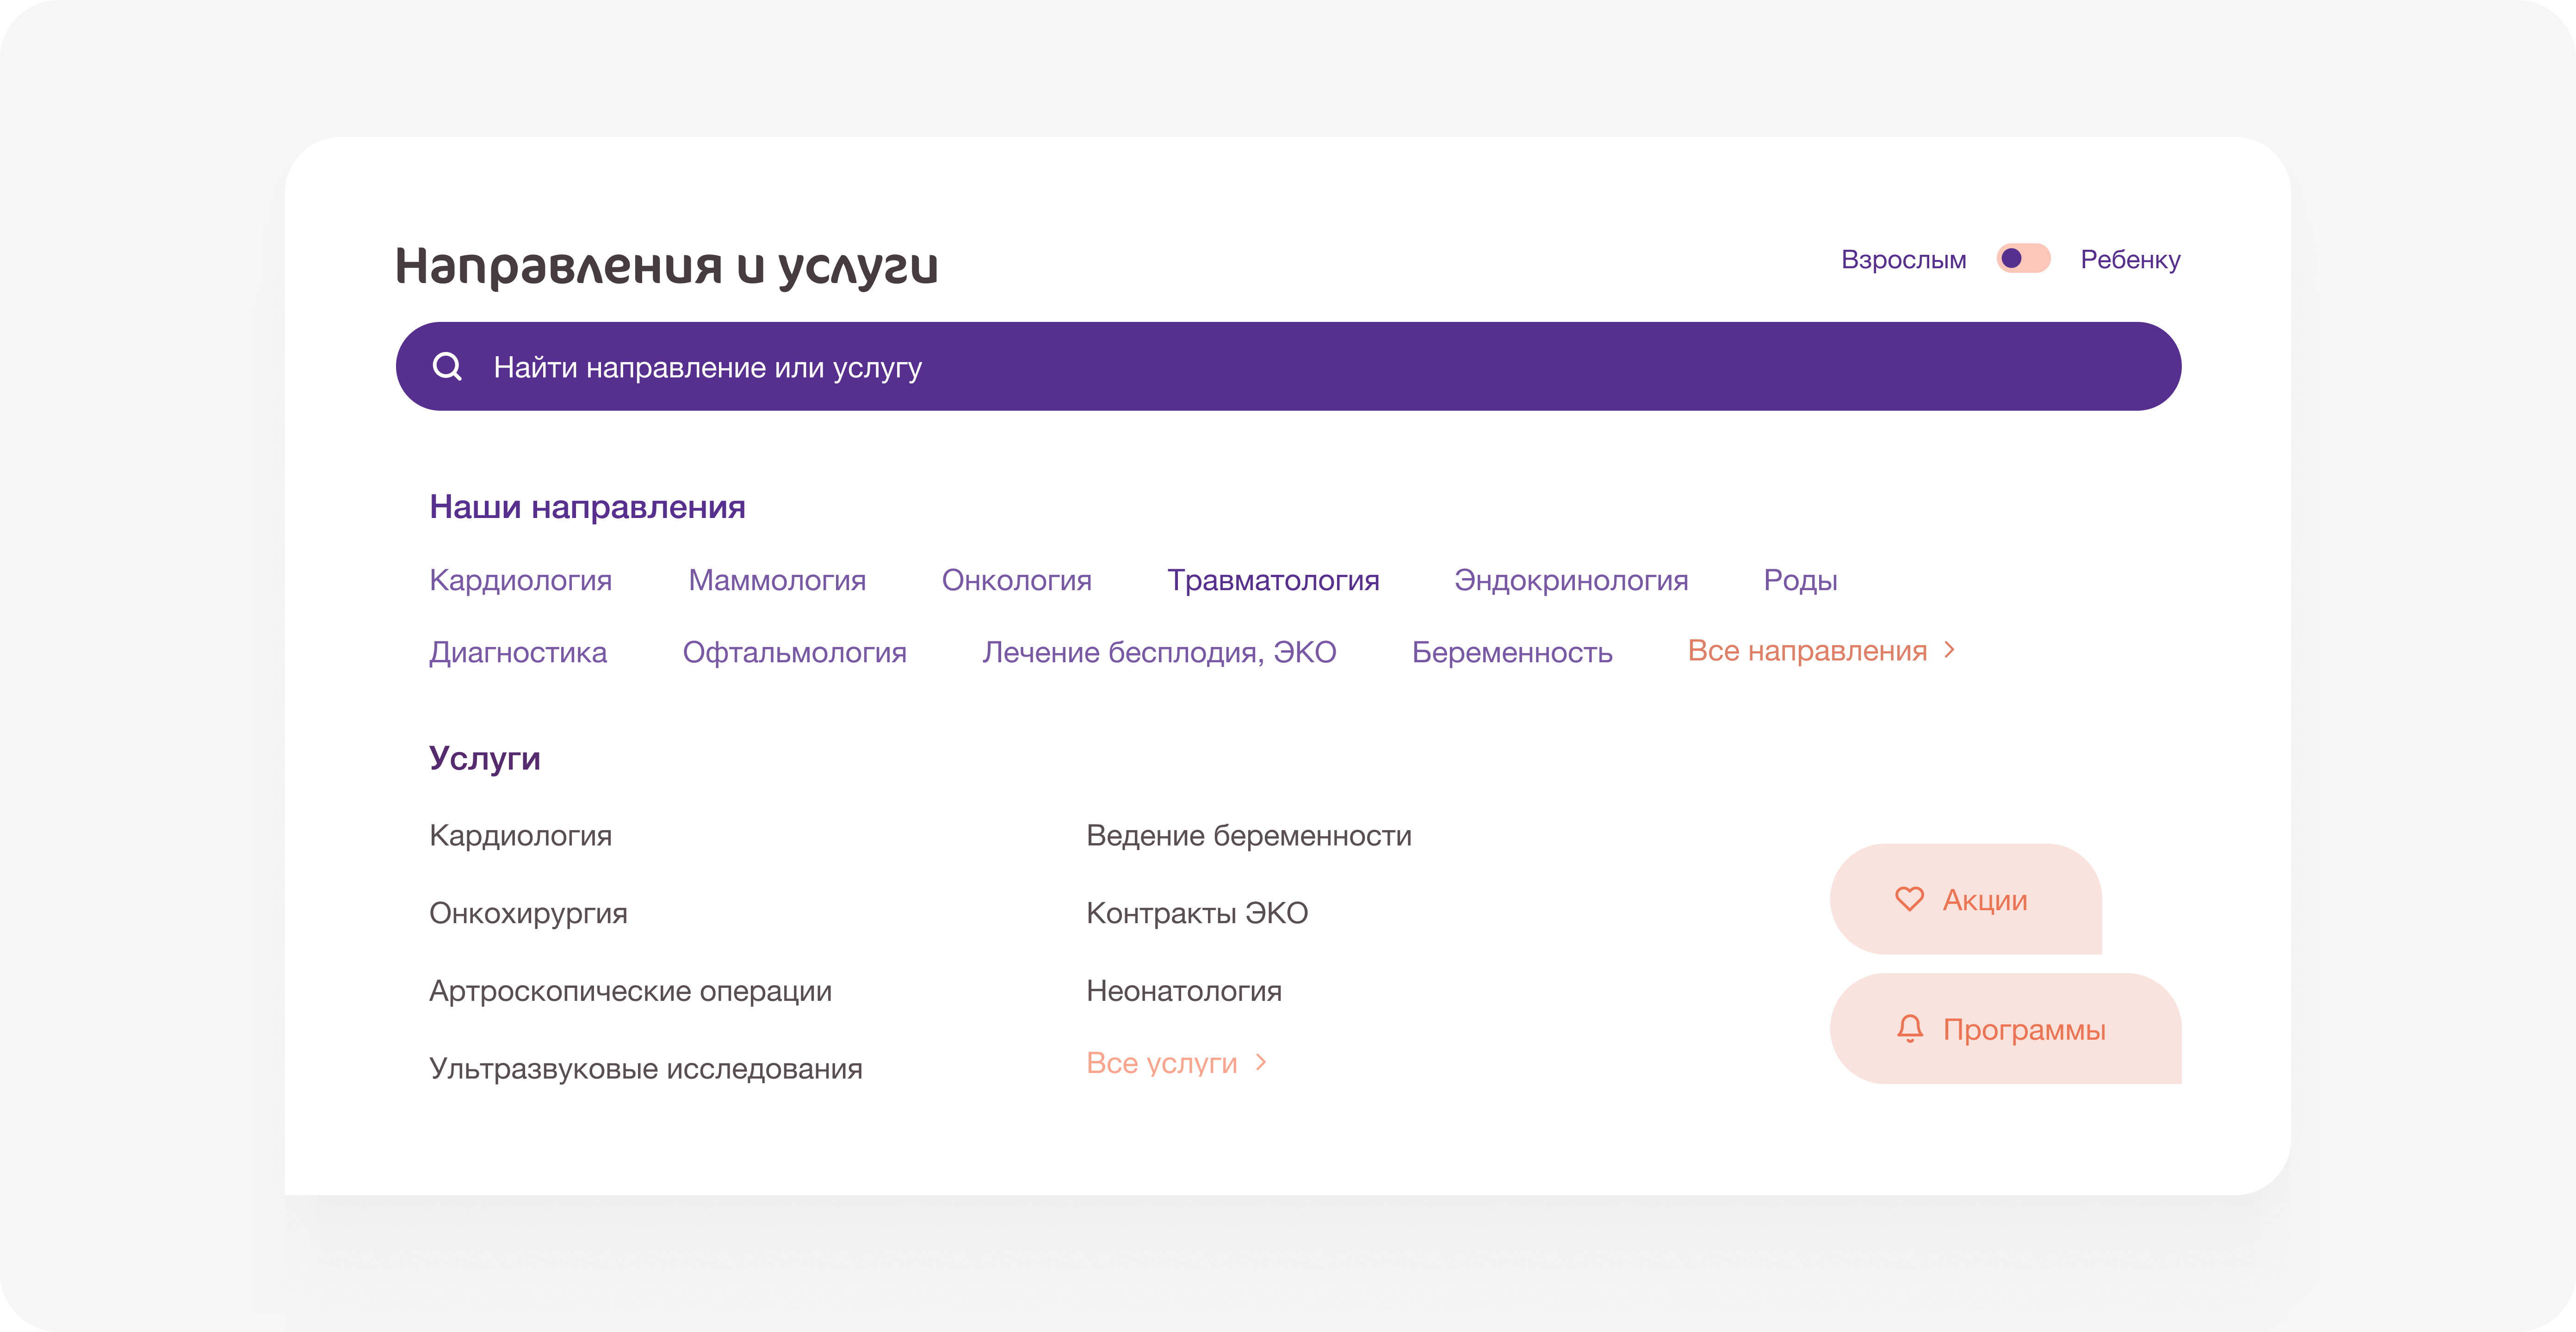Select the Ребенку option label
Viewport: 2576px width, 1332px height.
point(2130,260)
